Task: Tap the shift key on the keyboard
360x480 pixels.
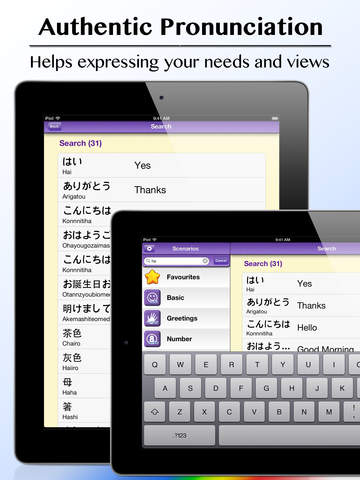Action: click(x=155, y=412)
